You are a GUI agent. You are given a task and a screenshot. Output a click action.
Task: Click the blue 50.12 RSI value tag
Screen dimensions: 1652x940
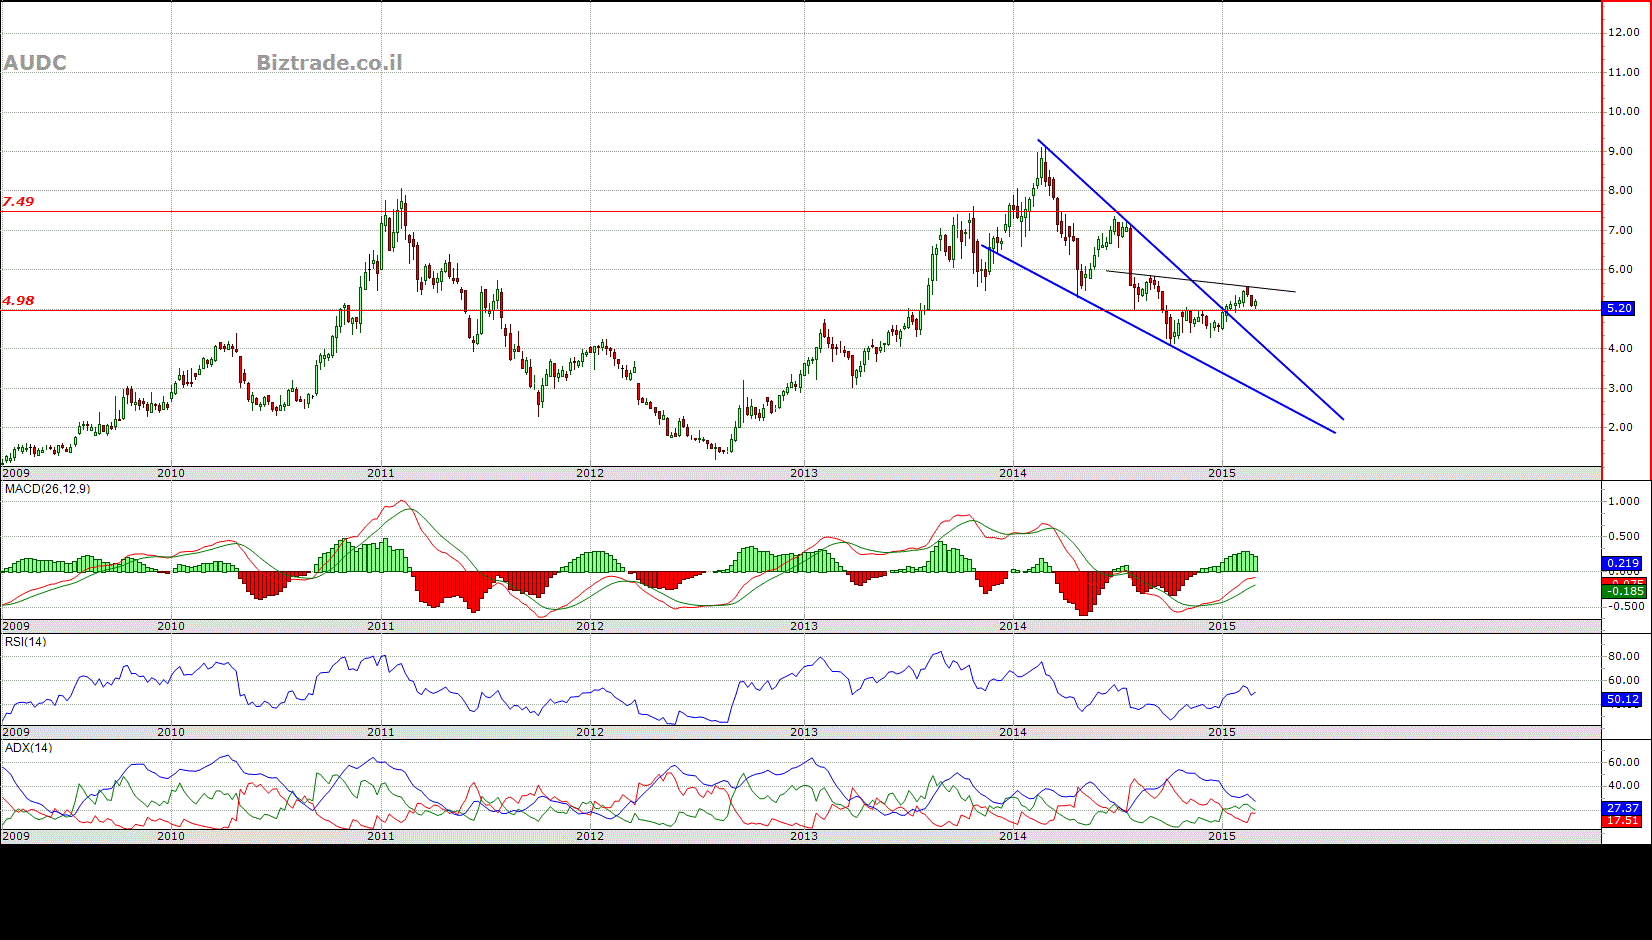coord(1623,699)
